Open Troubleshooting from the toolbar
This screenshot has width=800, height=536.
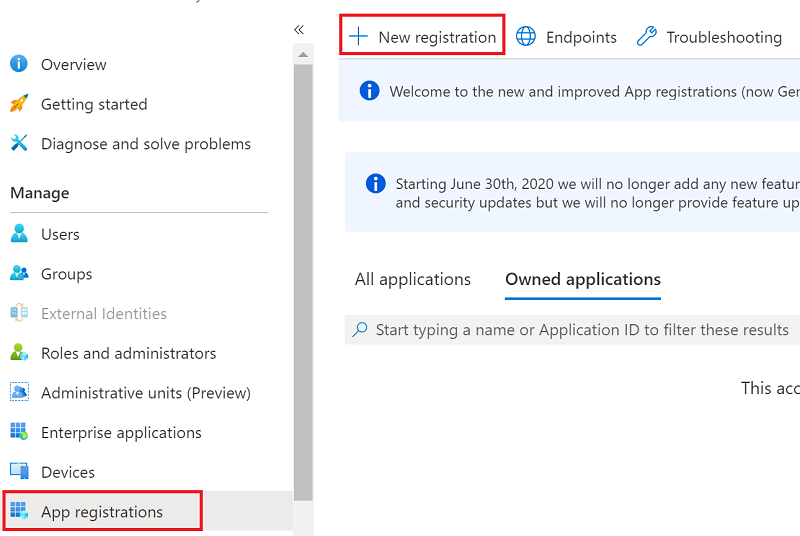710,37
